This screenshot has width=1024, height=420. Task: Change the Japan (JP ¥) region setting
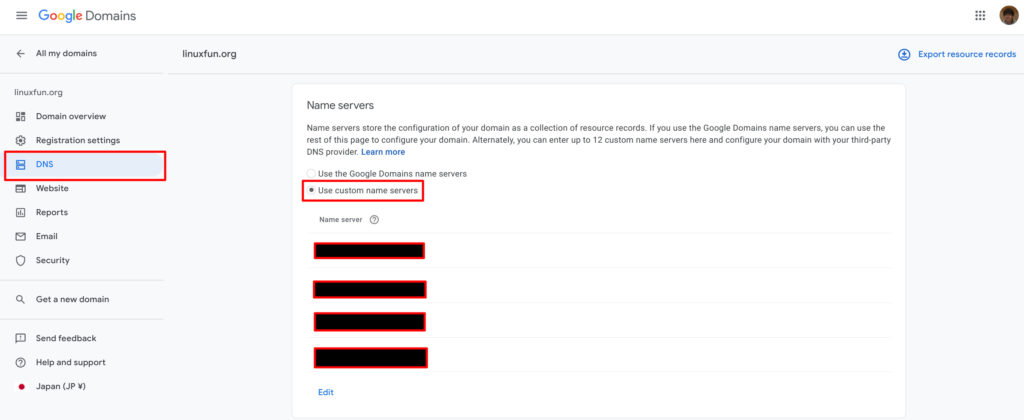pyautogui.click(x=61, y=387)
